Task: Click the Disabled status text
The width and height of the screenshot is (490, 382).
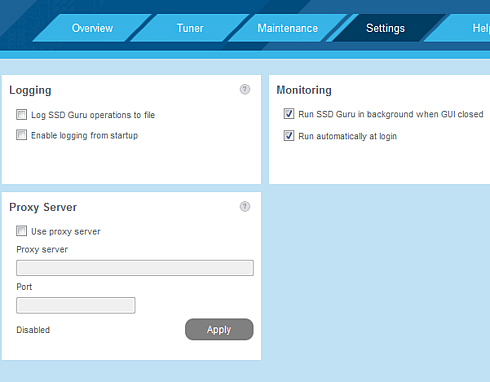Action: click(33, 330)
